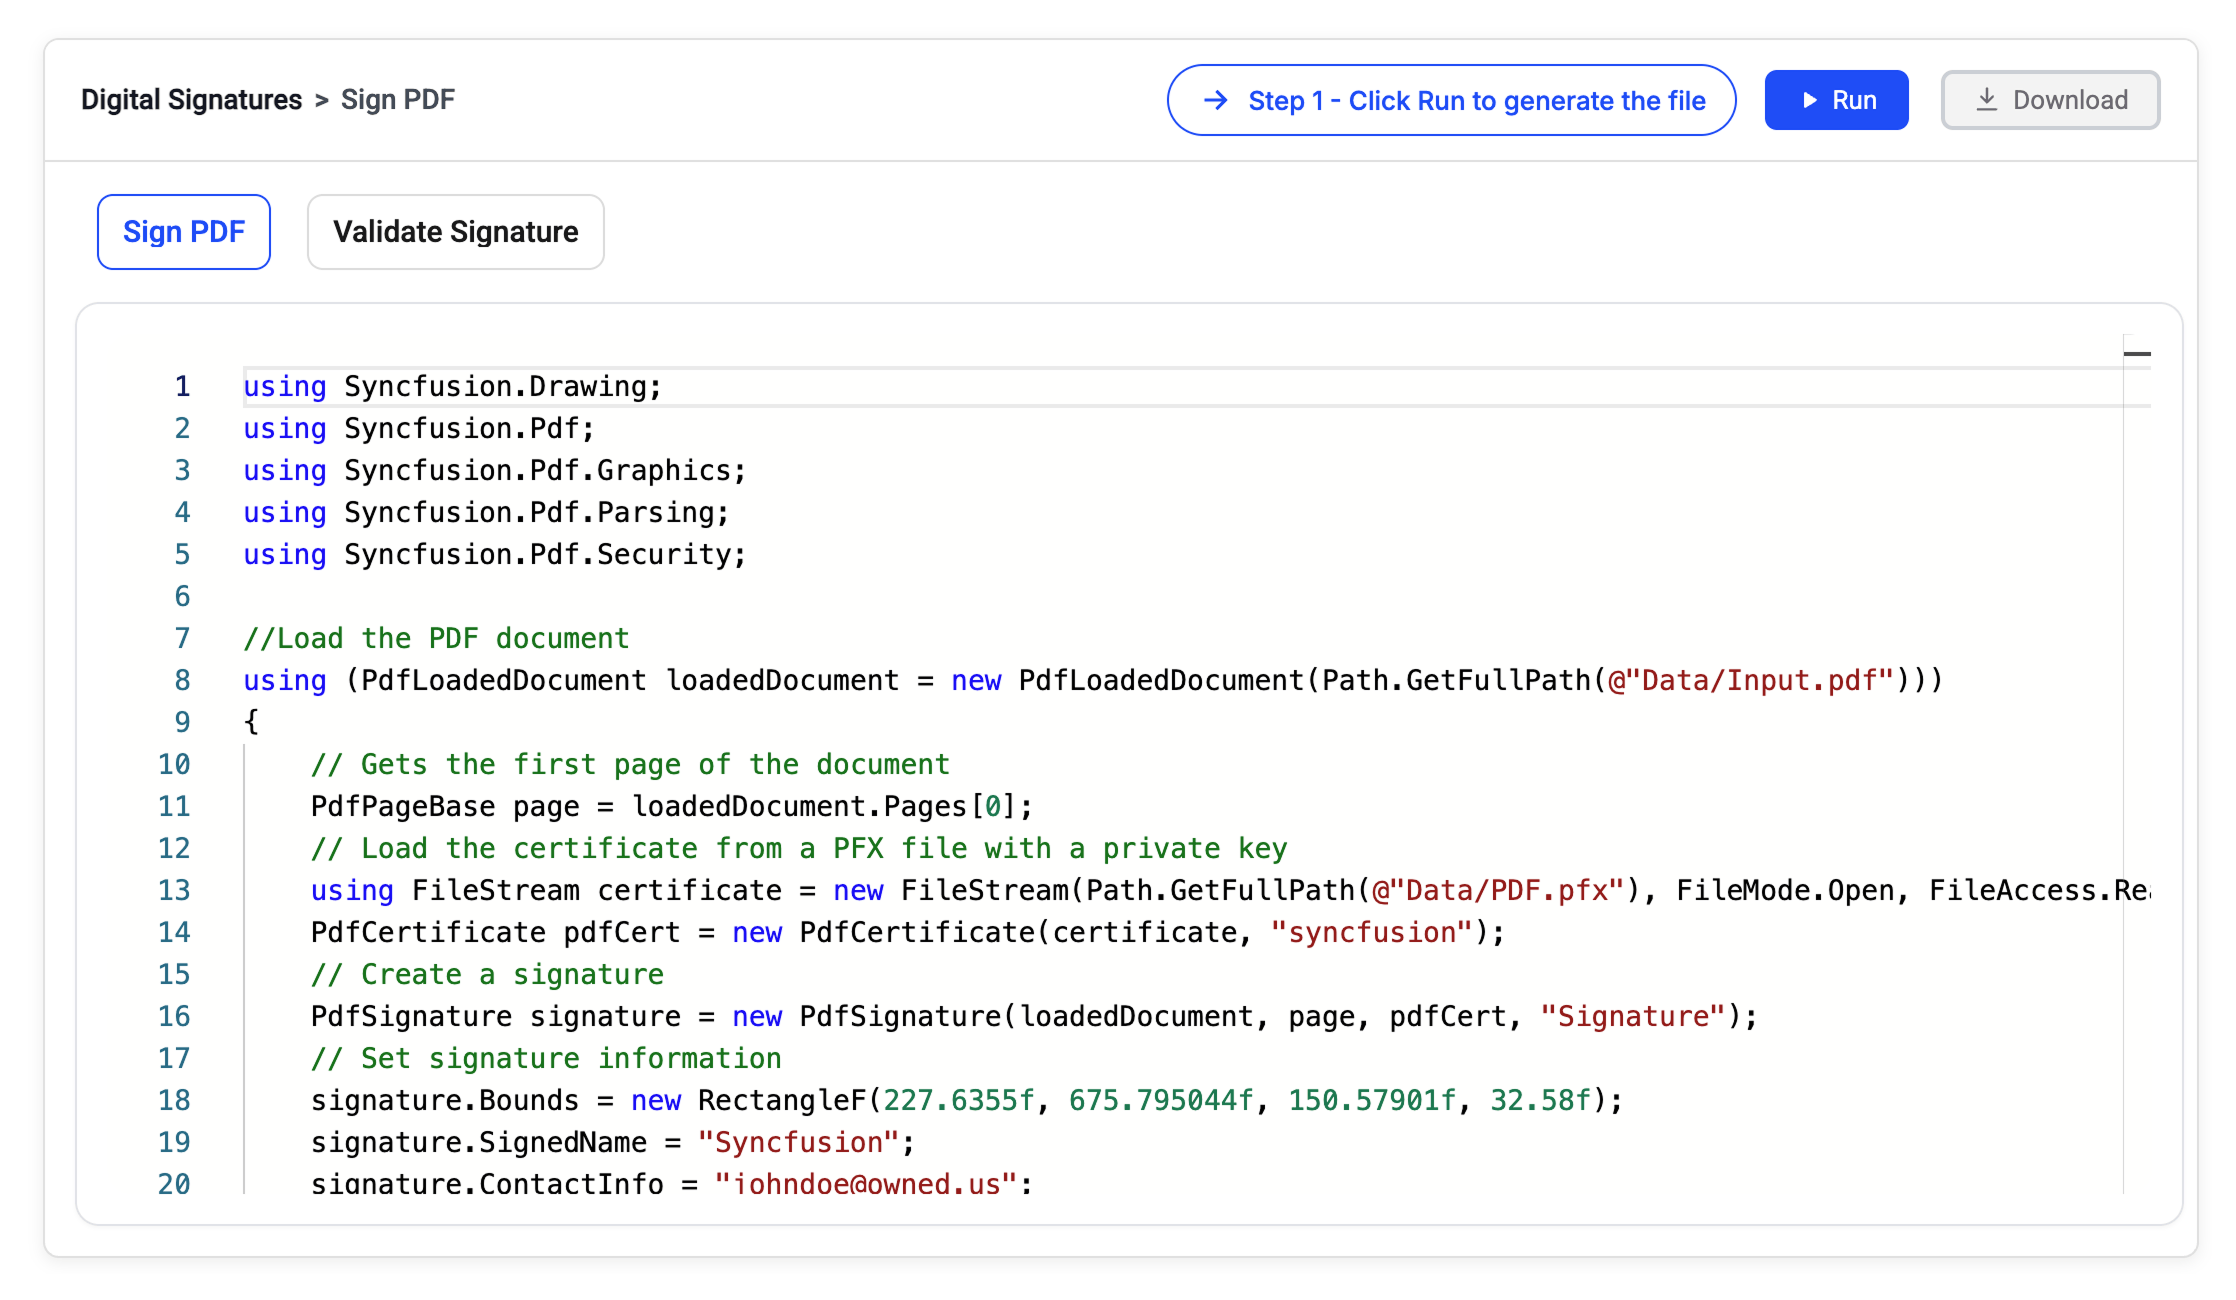2236x1300 pixels.
Task: Open the Digital Signatures breadcrumb
Action: pos(191,100)
